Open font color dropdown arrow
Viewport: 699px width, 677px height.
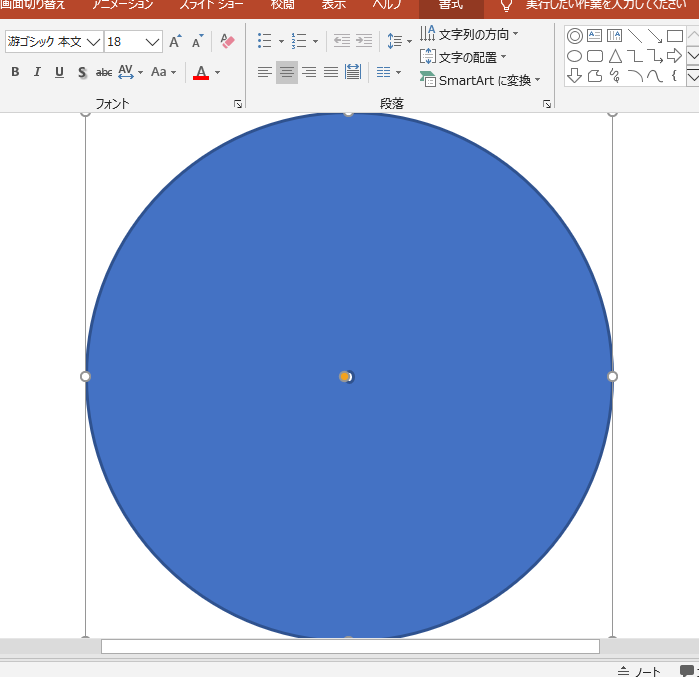pyautogui.click(x=218, y=72)
